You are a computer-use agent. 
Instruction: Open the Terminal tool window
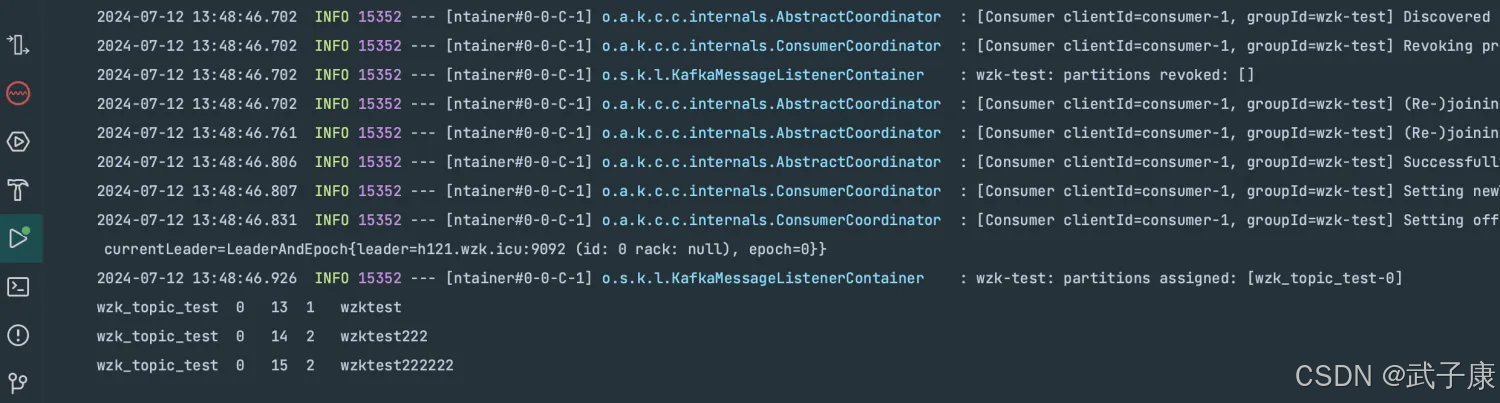tap(18, 287)
